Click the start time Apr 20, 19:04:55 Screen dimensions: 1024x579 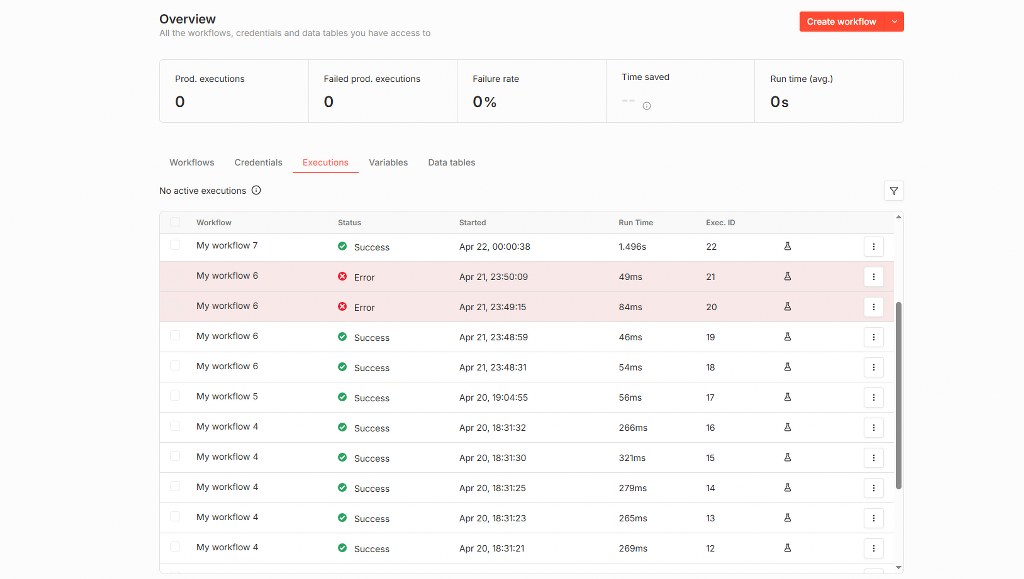[x=493, y=398]
